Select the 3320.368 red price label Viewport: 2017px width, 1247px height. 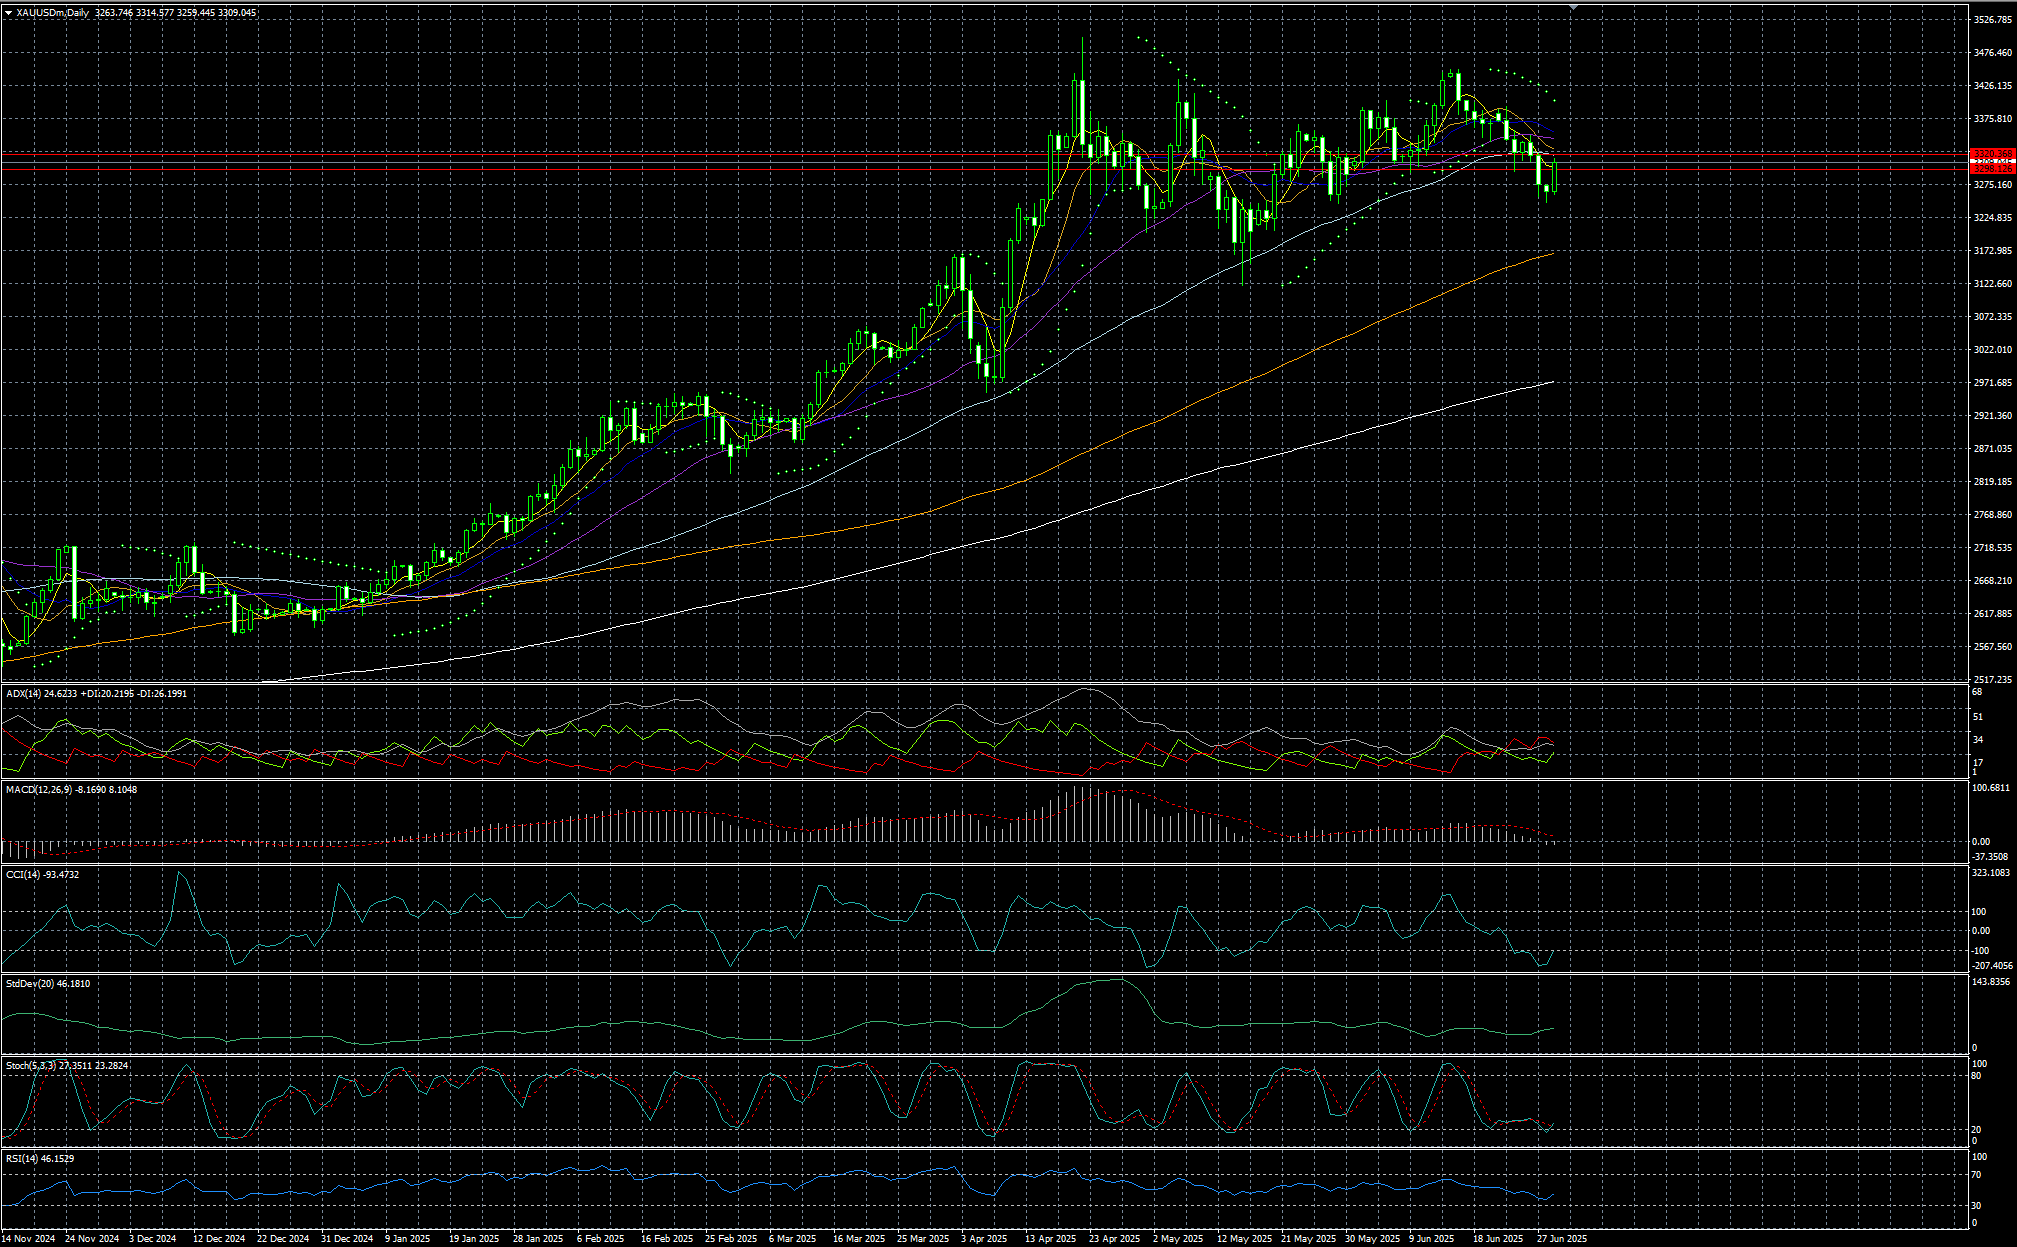[1991, 153]
